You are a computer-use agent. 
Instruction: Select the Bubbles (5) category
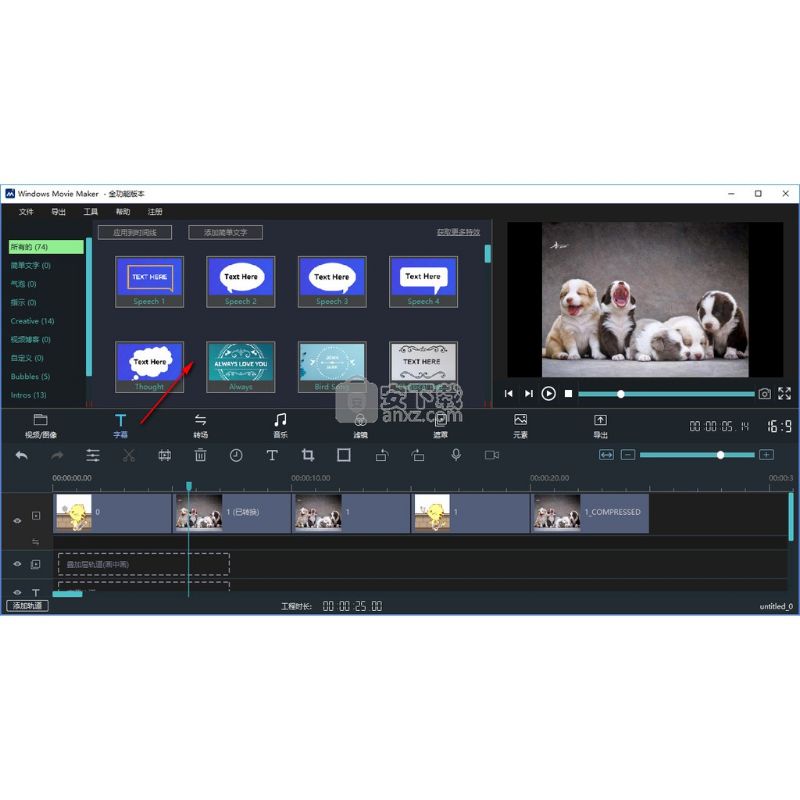click(32, 376)
